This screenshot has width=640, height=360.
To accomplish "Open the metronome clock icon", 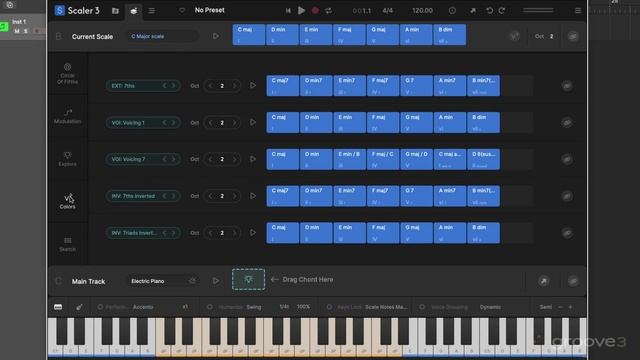I will (x=452, y=11).
